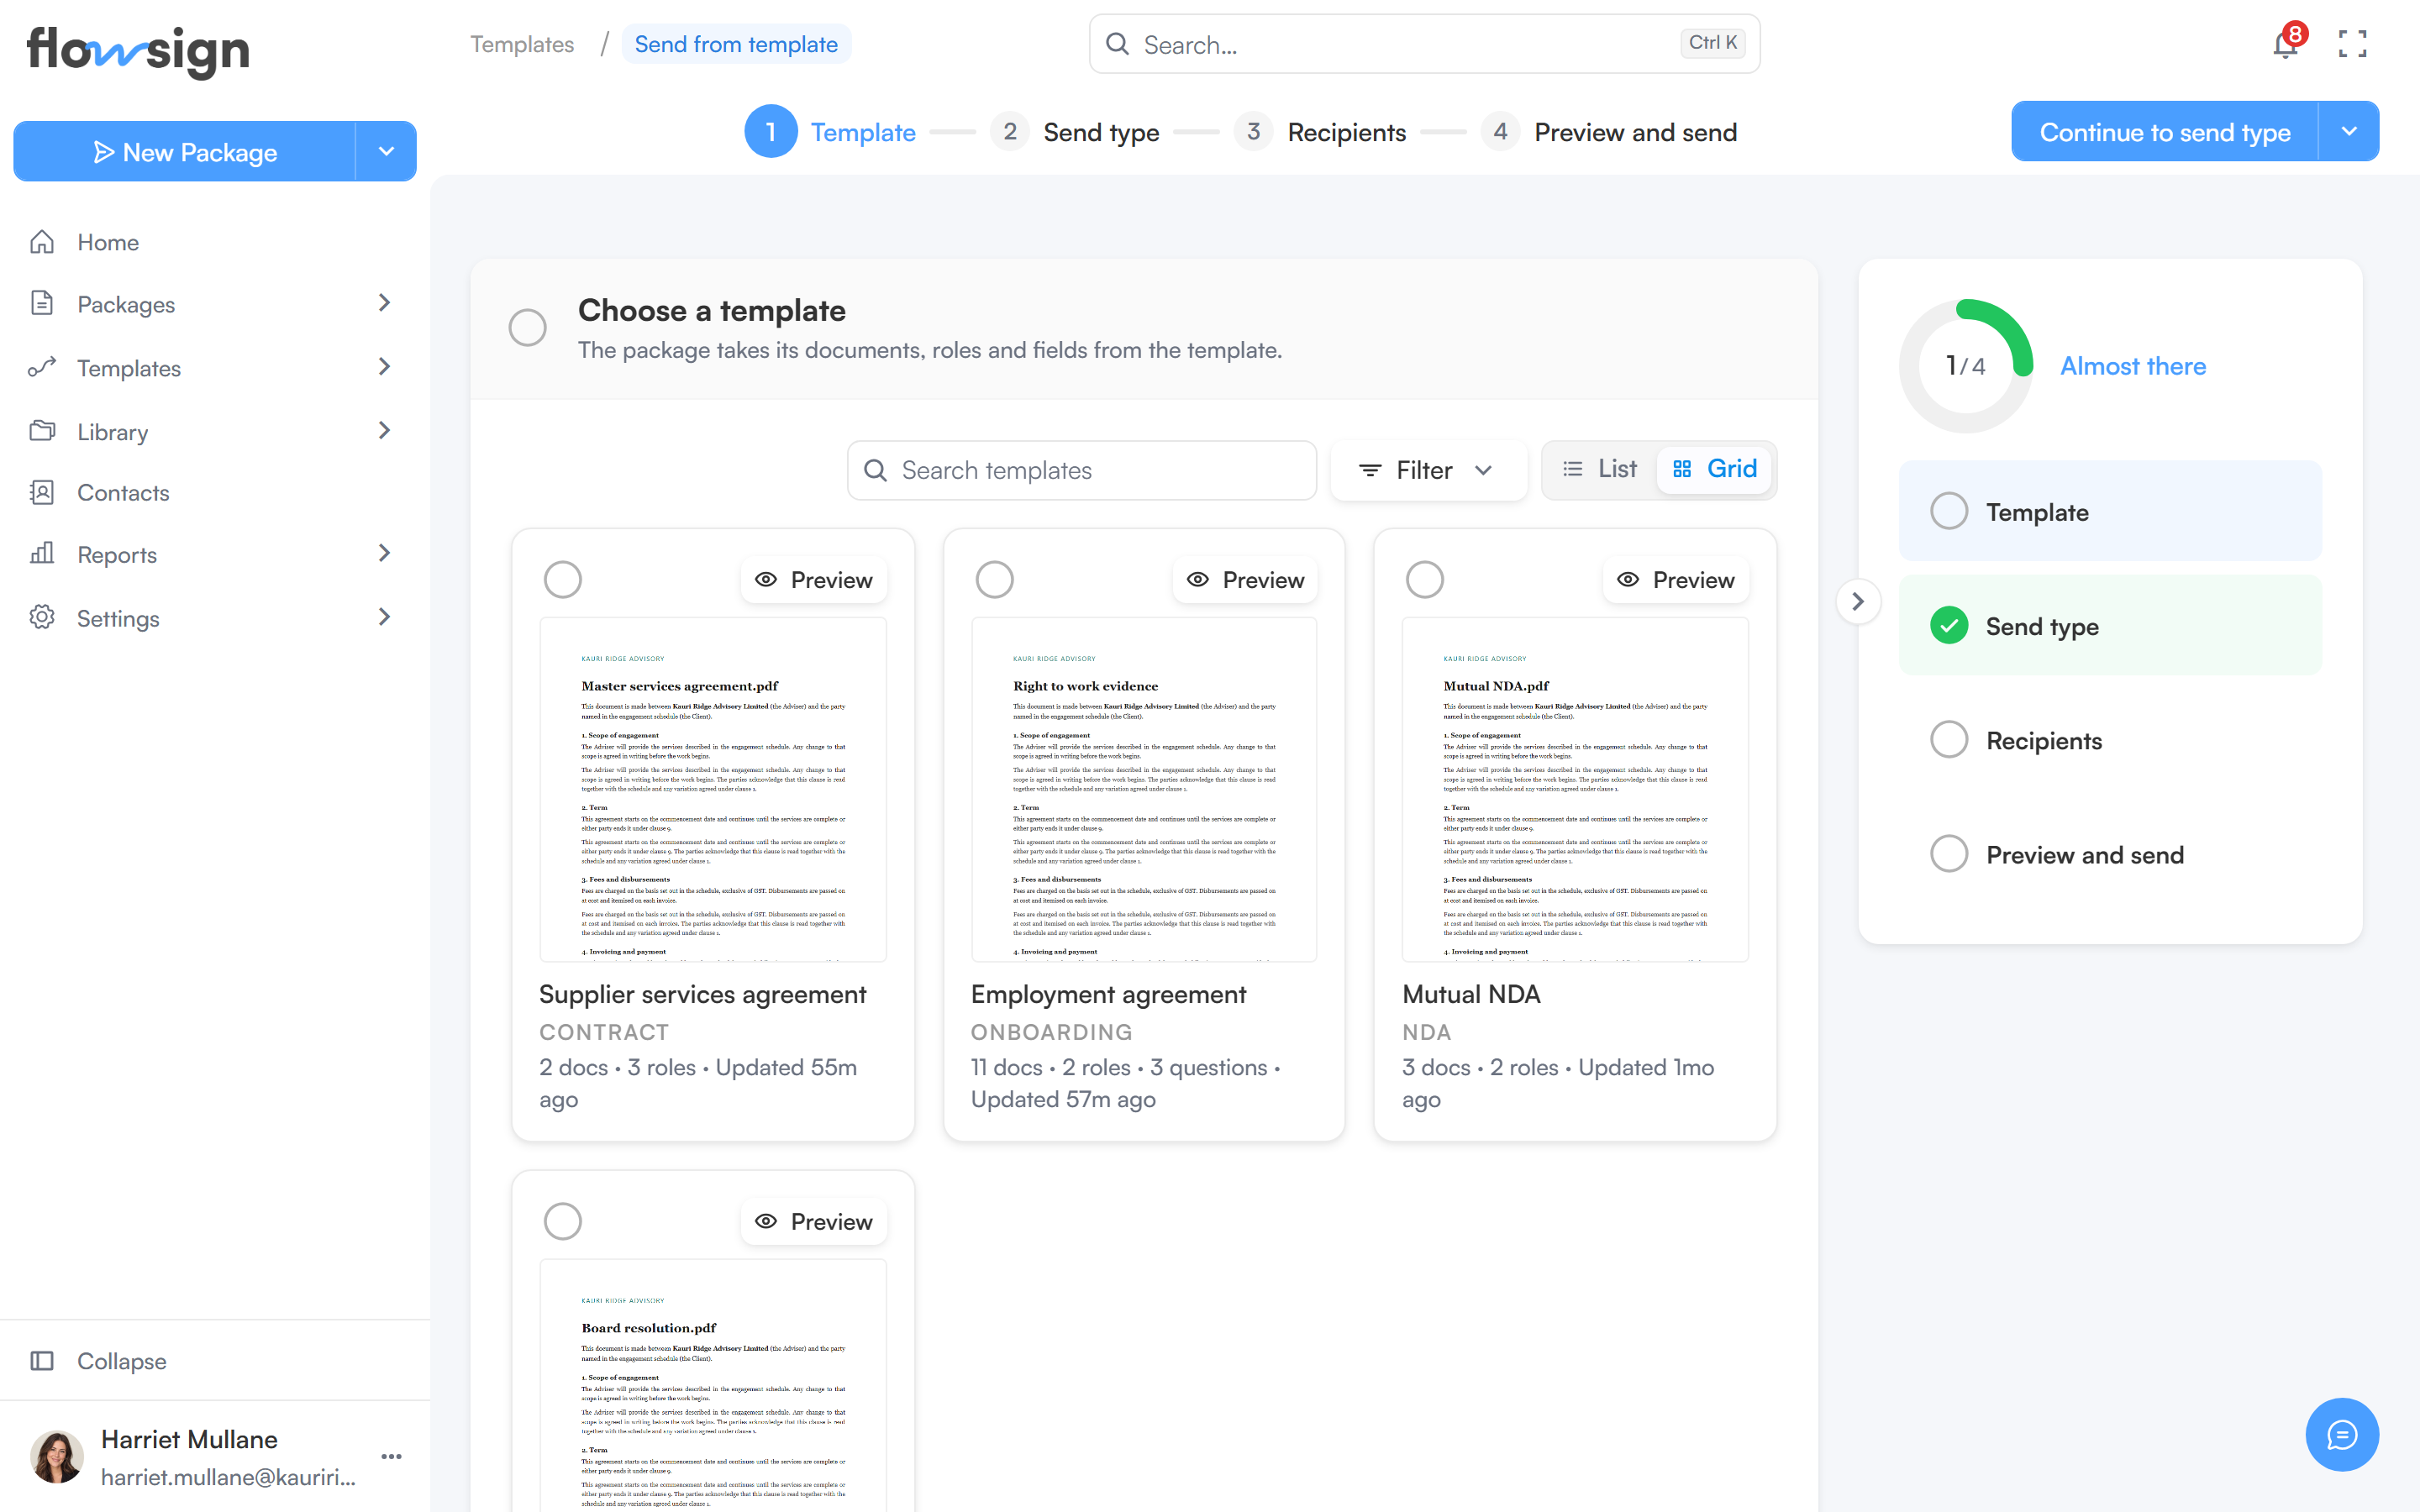
Task: Preview the Supplier services agreement template
Action: (x=814, y=580)
